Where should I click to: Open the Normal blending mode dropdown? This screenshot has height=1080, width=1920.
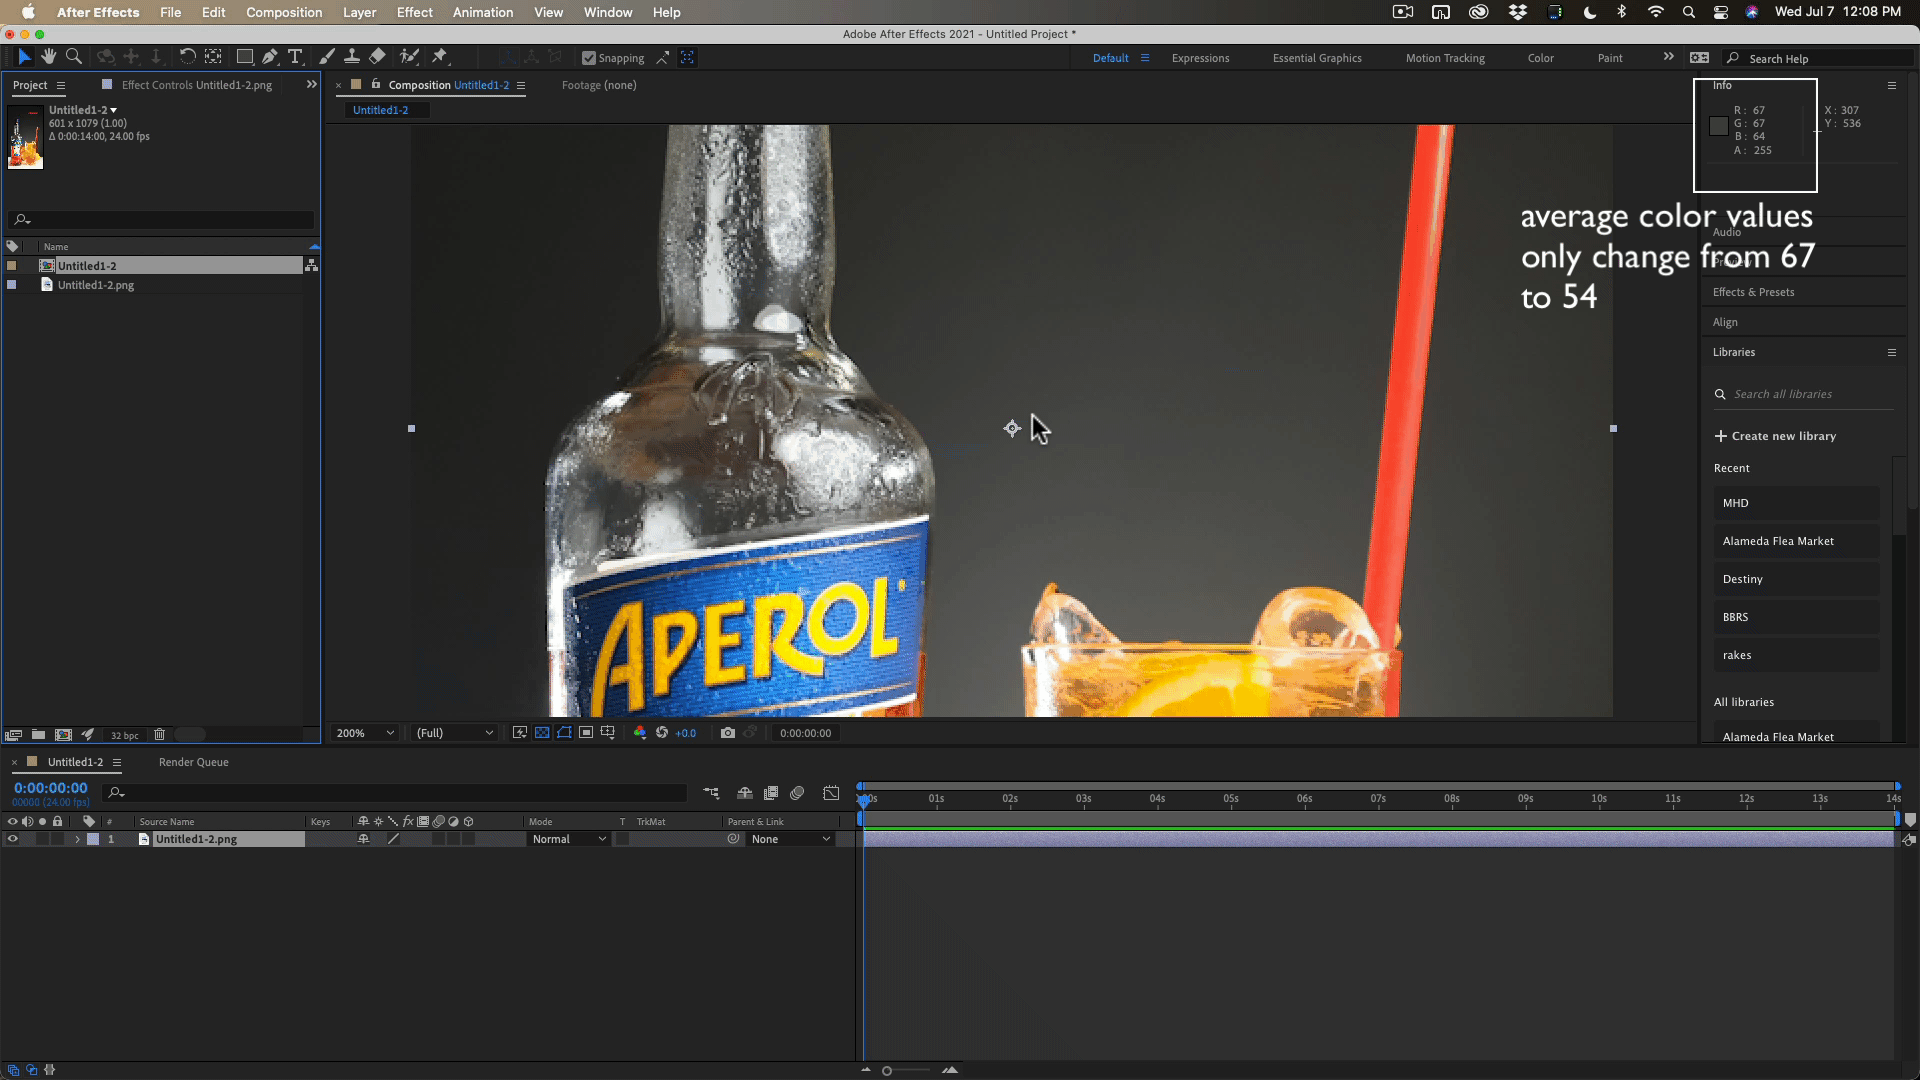(569, 839)
